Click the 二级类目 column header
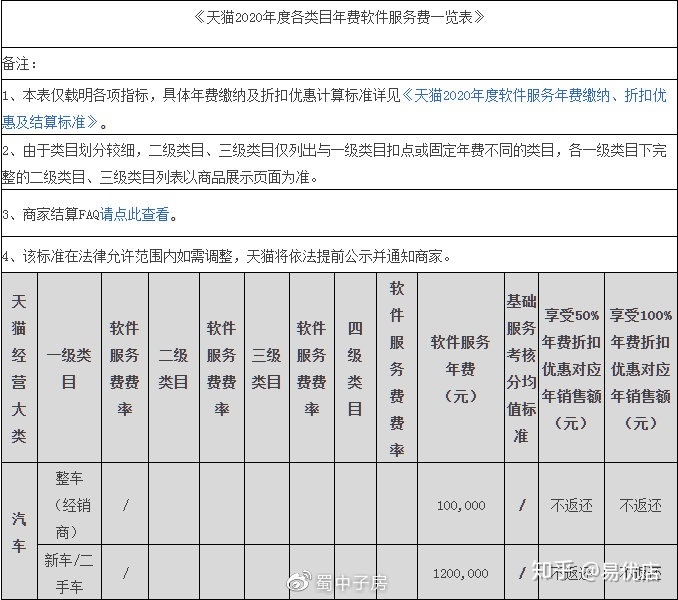The image size is (678, 600). pyautogui.click(x=173, y=368)
